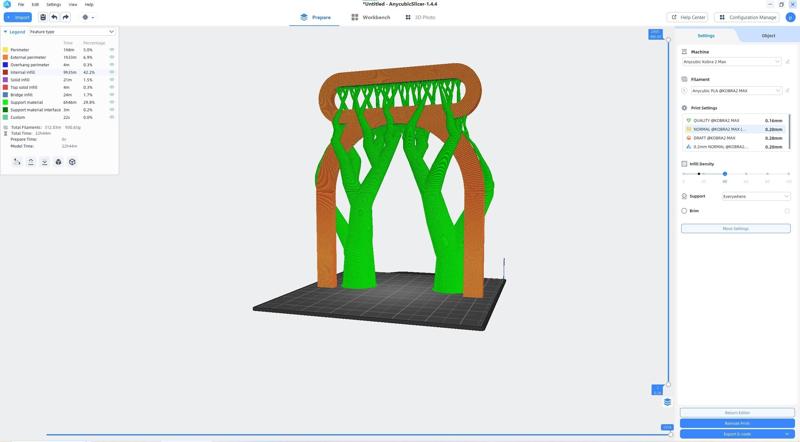Open Configuration Manage
Viewport: 800px width, 442px height.
(x=747, y=17)
